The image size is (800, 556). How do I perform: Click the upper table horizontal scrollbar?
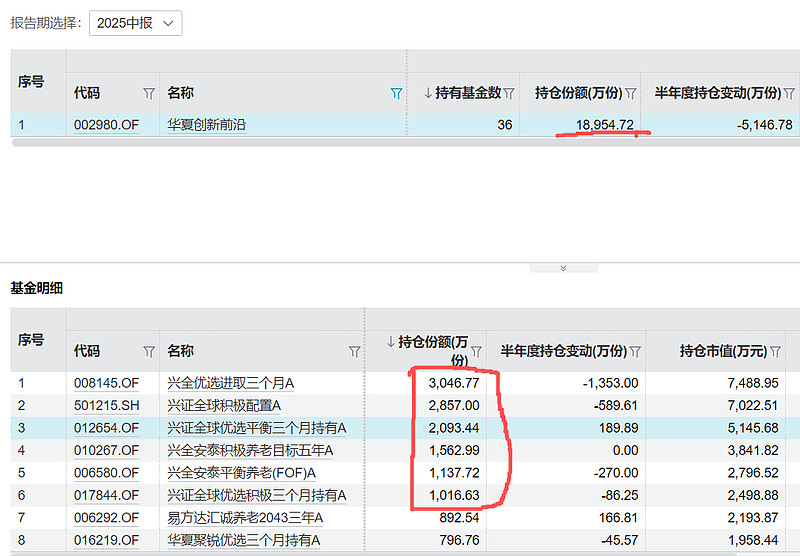tap(406, 143)
